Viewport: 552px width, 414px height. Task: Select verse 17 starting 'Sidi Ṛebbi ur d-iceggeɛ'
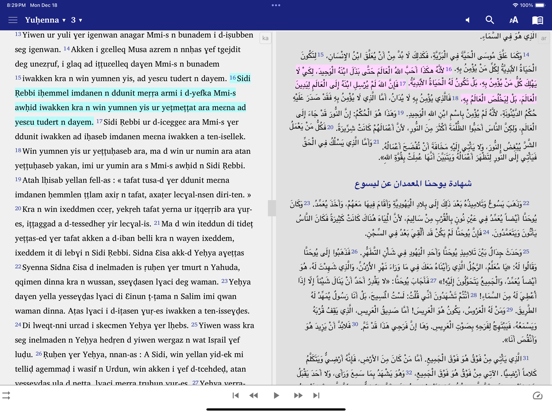tap(130, 129)
